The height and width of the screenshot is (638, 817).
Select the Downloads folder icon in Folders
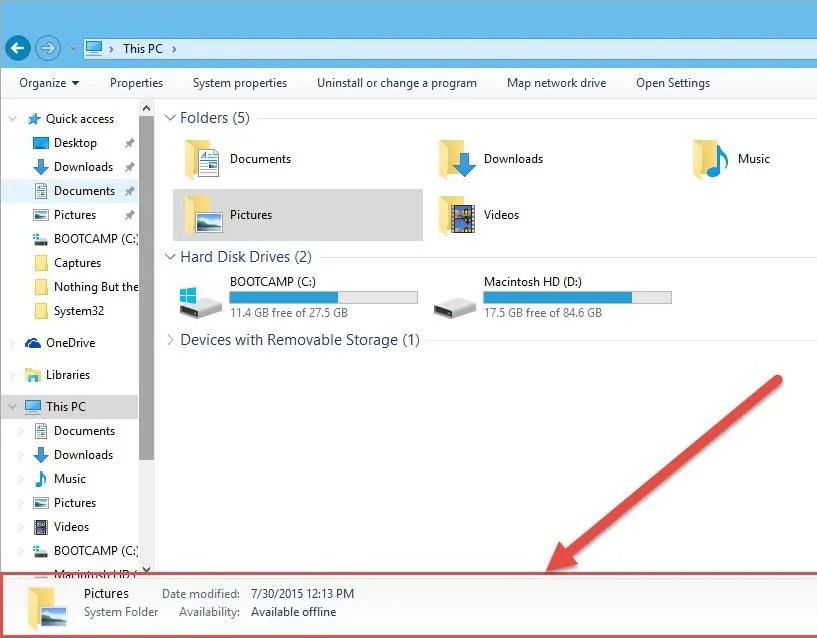click(456, 159)
